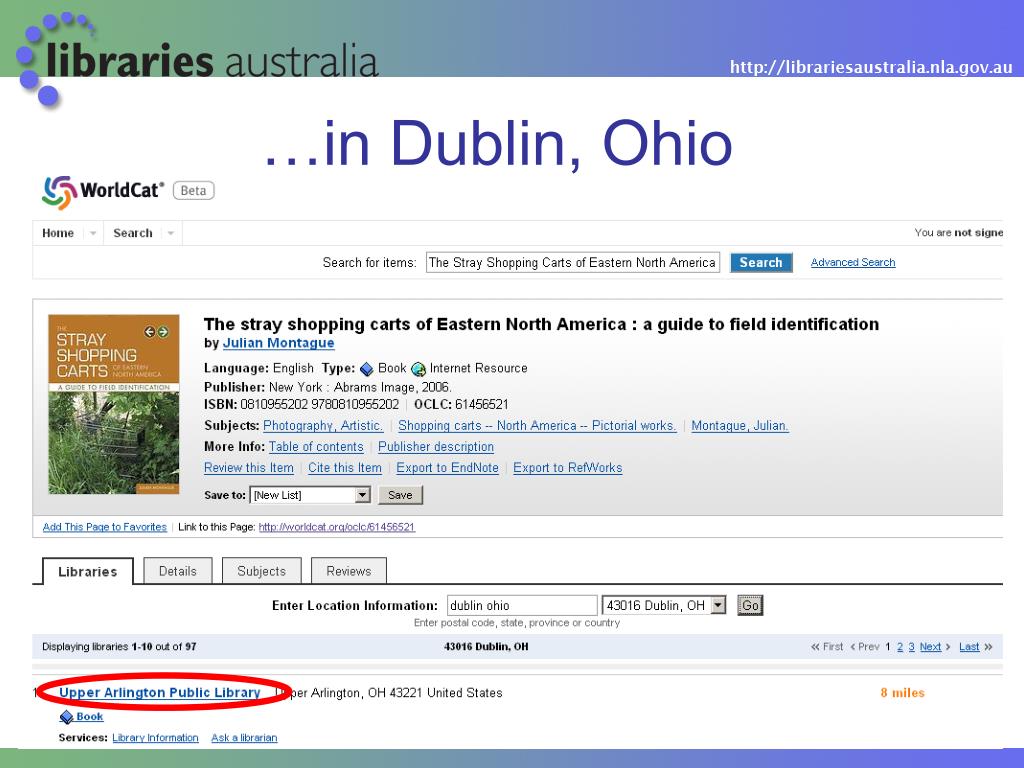Expand the Save to list dropdown

click(362, 495)
